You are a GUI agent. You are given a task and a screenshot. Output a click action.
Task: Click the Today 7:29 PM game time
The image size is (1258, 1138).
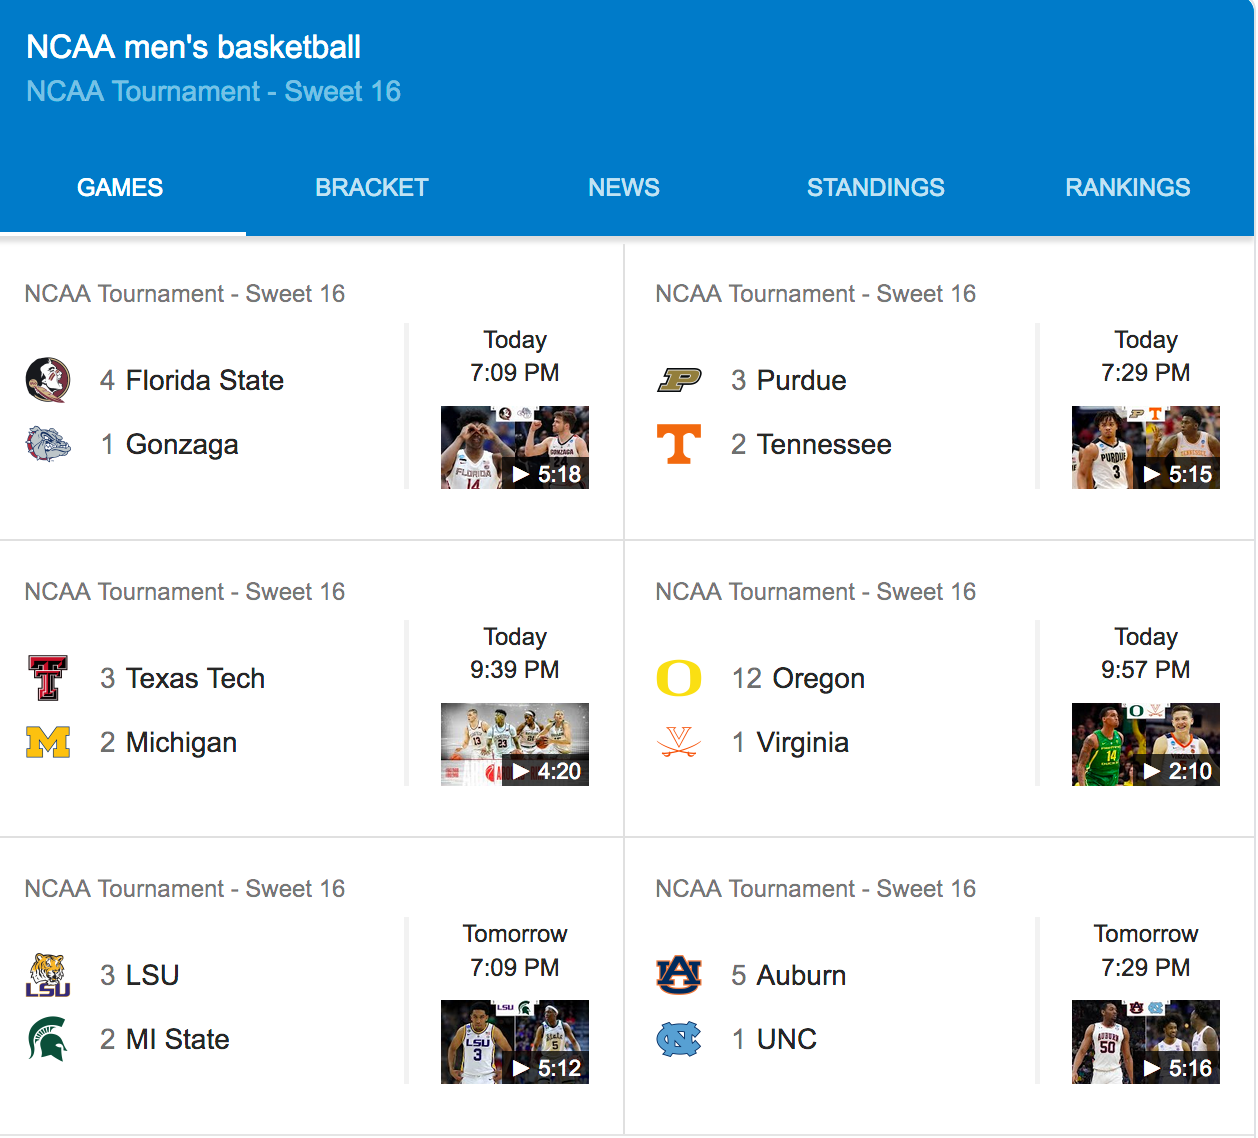[x=1146, y=356]
